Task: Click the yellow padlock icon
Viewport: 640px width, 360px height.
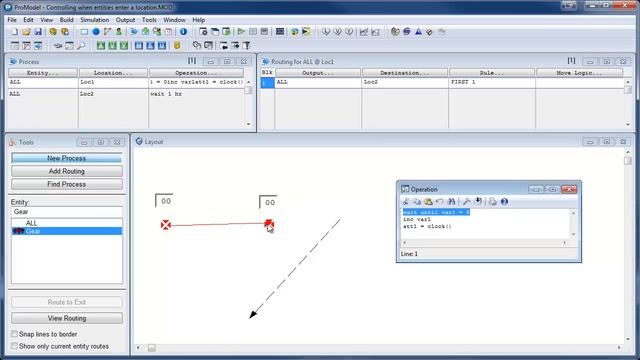Action: point(177,46)
